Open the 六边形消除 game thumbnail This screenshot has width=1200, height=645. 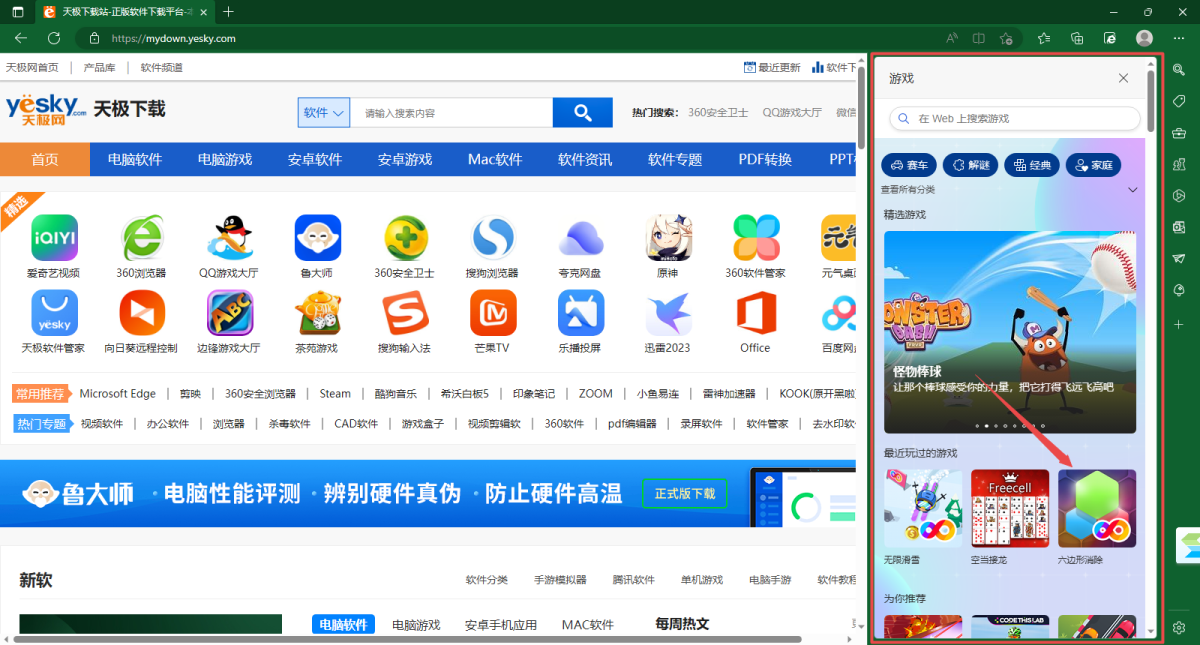(x=1095, y=508)
